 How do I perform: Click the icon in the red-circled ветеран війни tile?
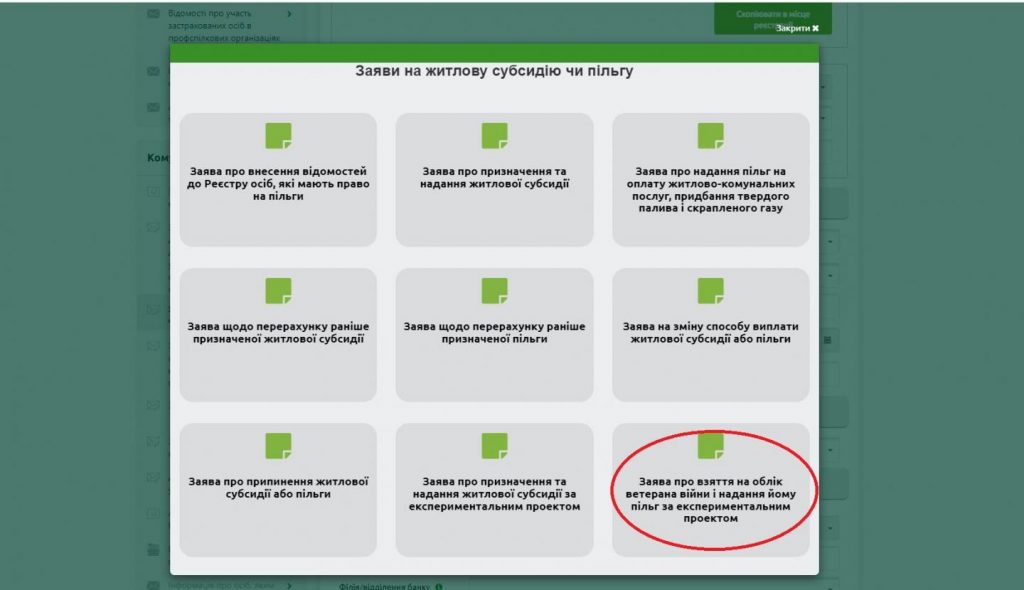click(x=710, y=445)
